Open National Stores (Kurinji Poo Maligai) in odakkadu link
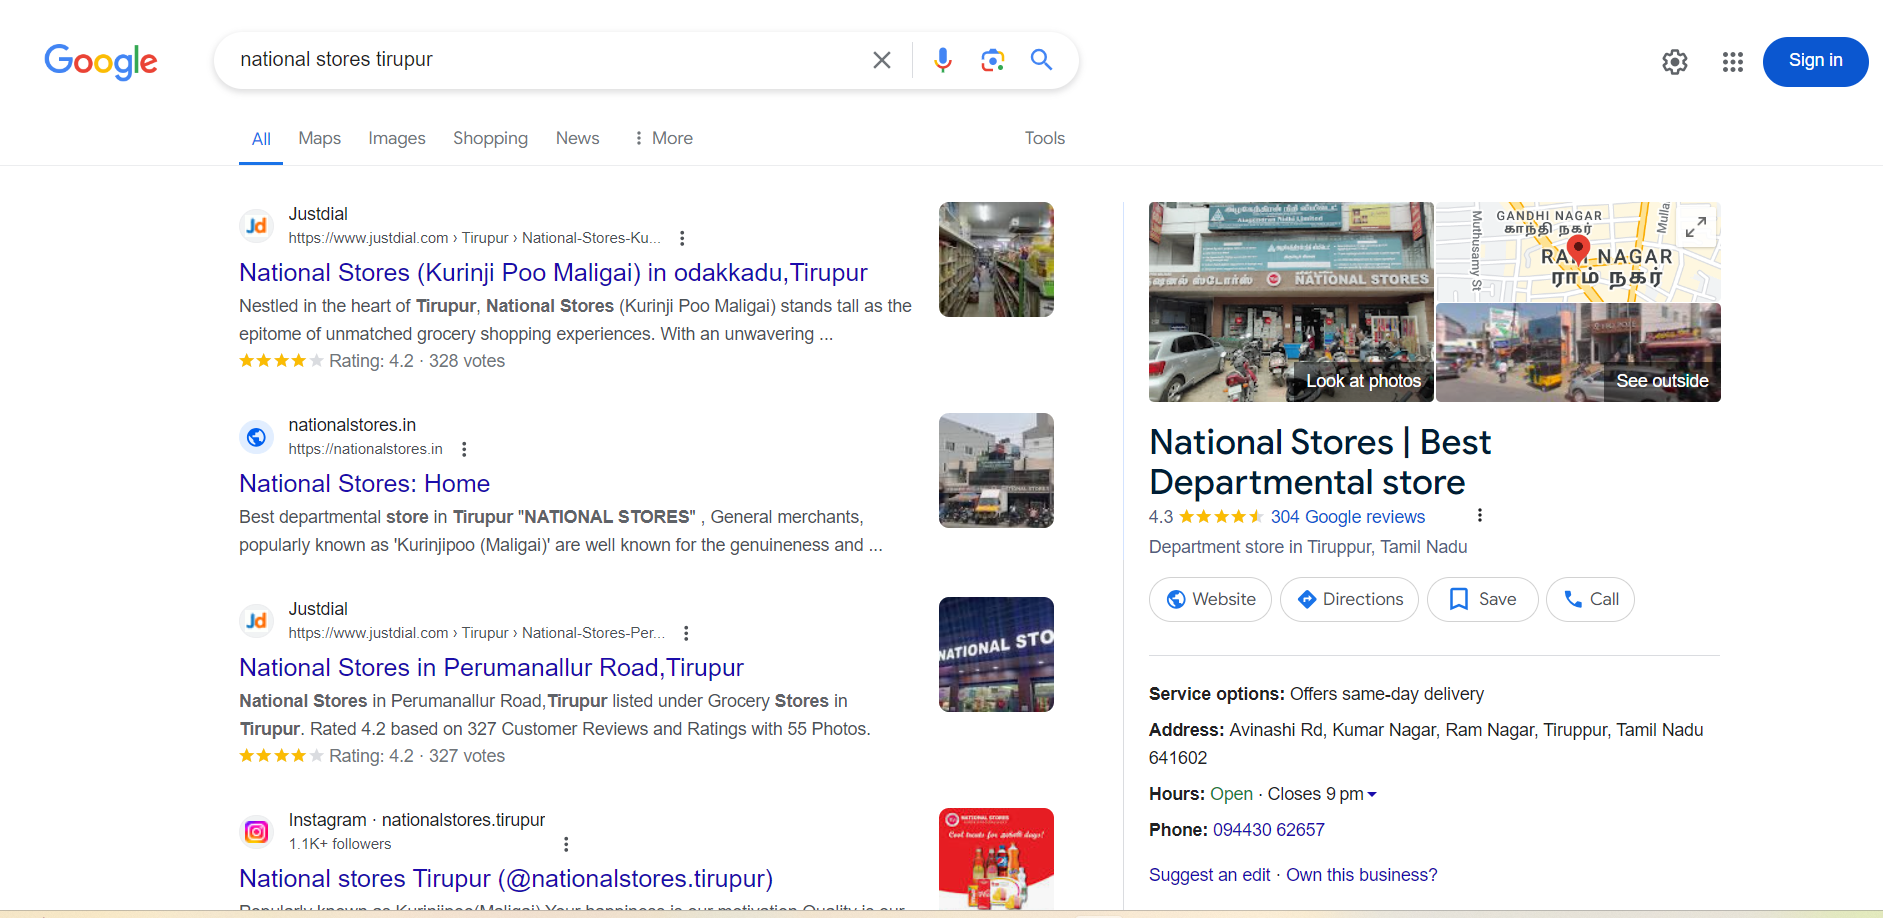Screen dimensions: 1883x918 point(553,272)
